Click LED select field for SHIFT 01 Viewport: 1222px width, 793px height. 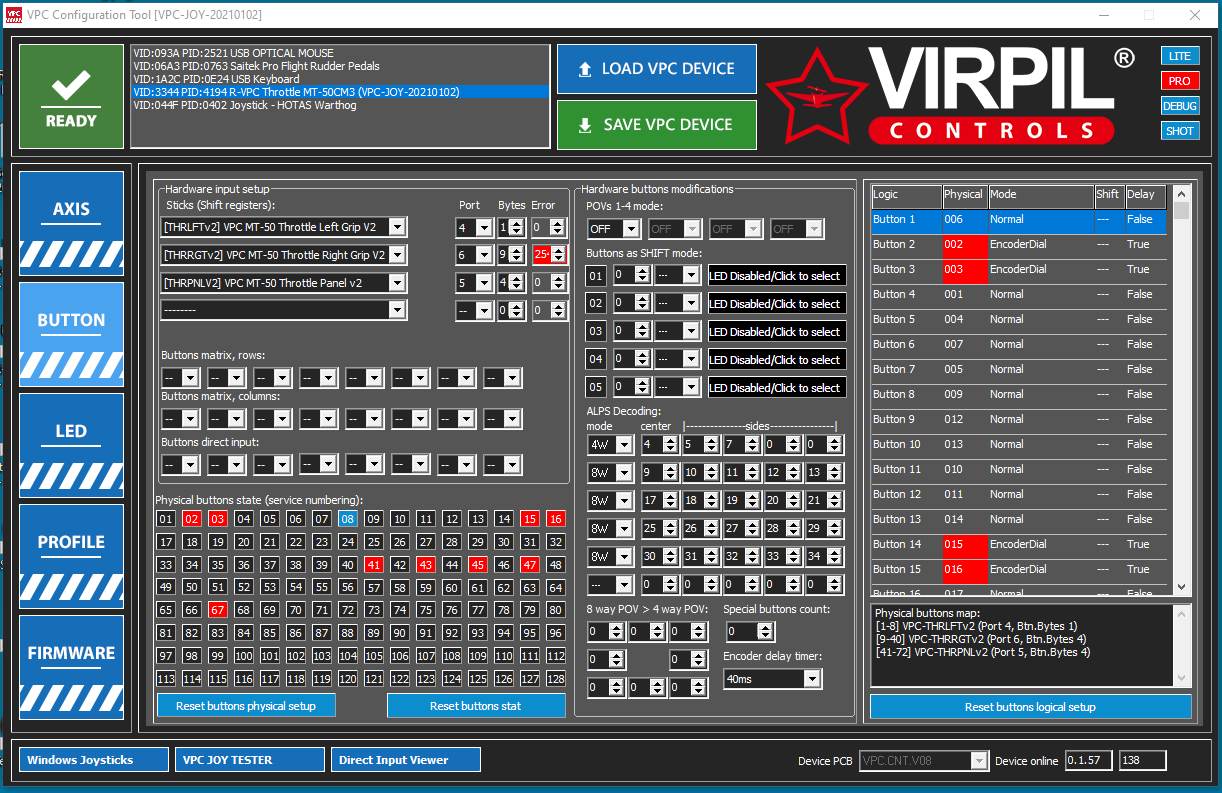777,275
